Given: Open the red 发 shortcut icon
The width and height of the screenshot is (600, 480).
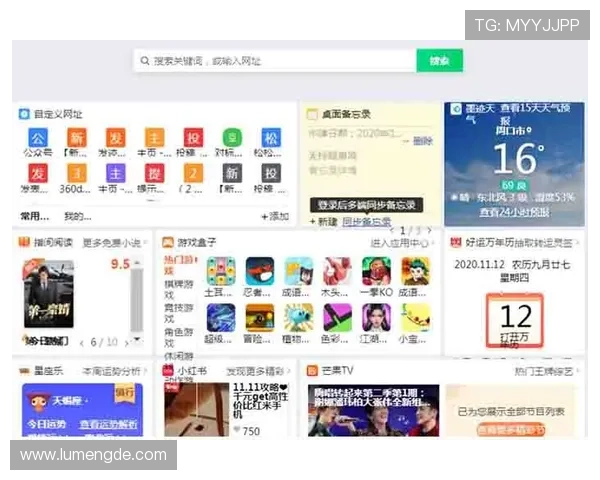Looking at the screenshot, I should pyautogui.click(x=38, y=173).
